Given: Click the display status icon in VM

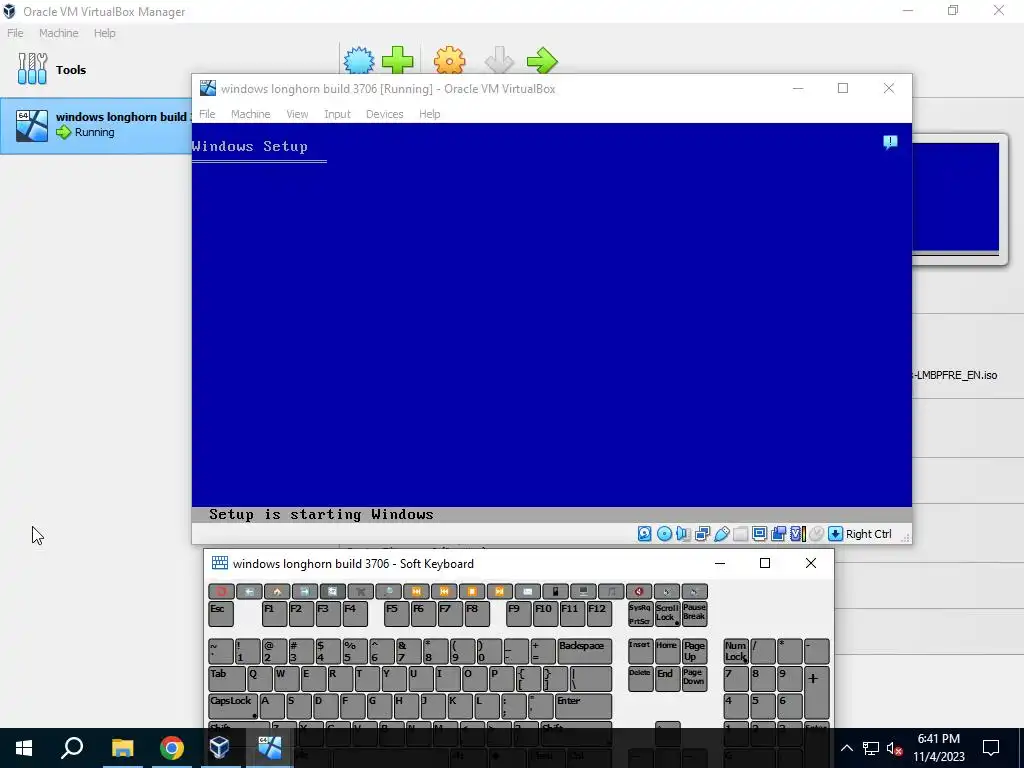Looking at the screenshot, I should 760,534.
